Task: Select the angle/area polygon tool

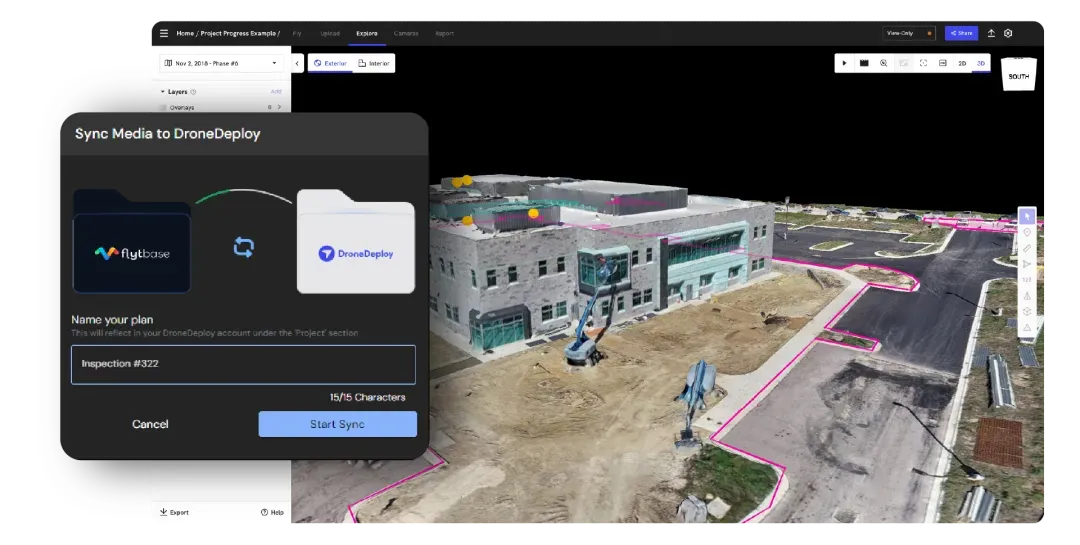Action: (1026, 264)
